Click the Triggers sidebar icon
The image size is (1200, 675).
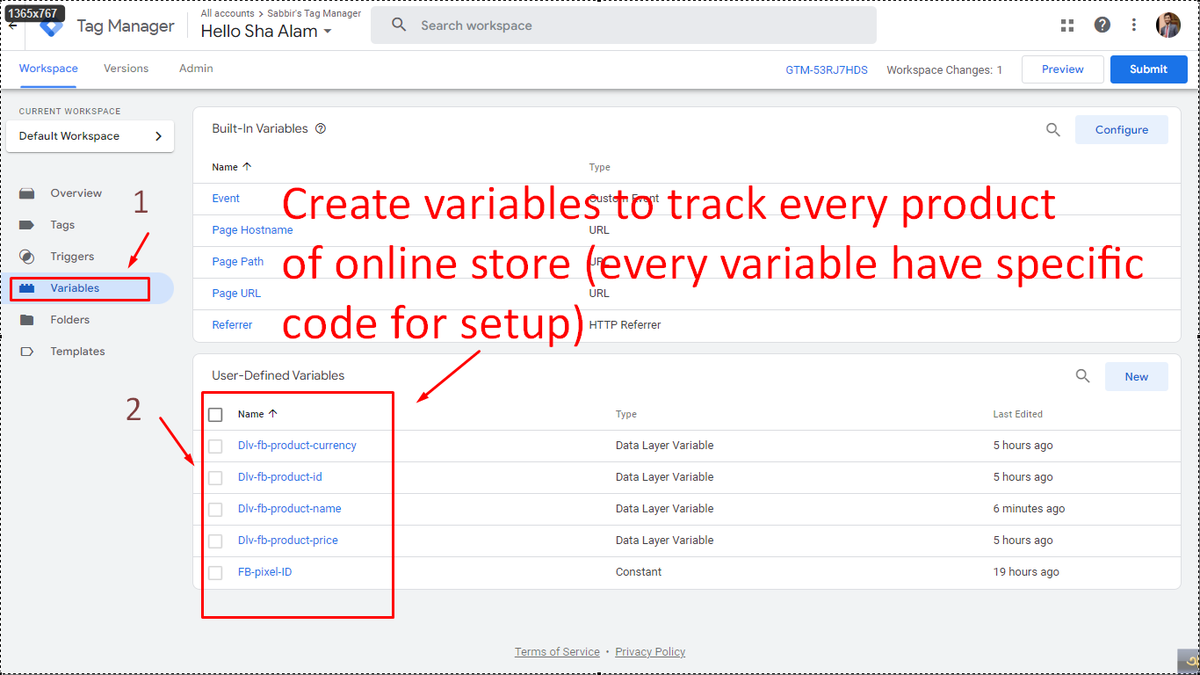click(x=27, y=256)
